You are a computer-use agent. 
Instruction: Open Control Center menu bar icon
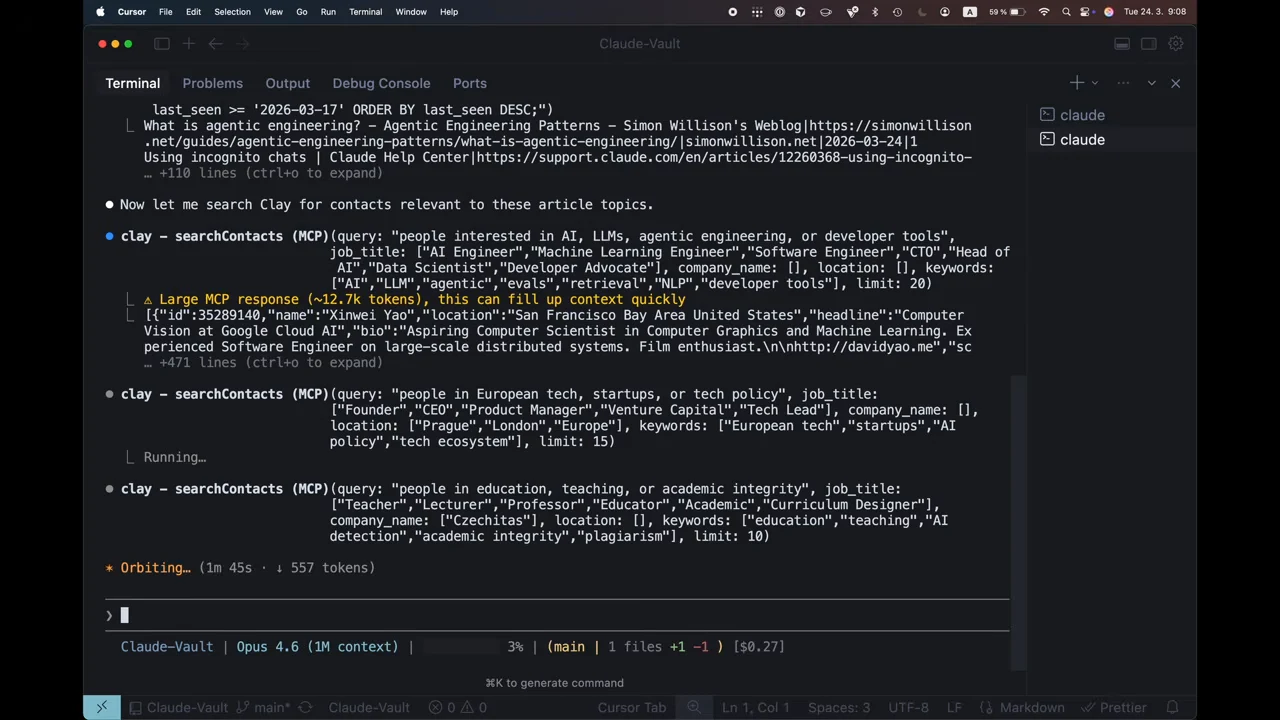click(x=1087, y=12)
